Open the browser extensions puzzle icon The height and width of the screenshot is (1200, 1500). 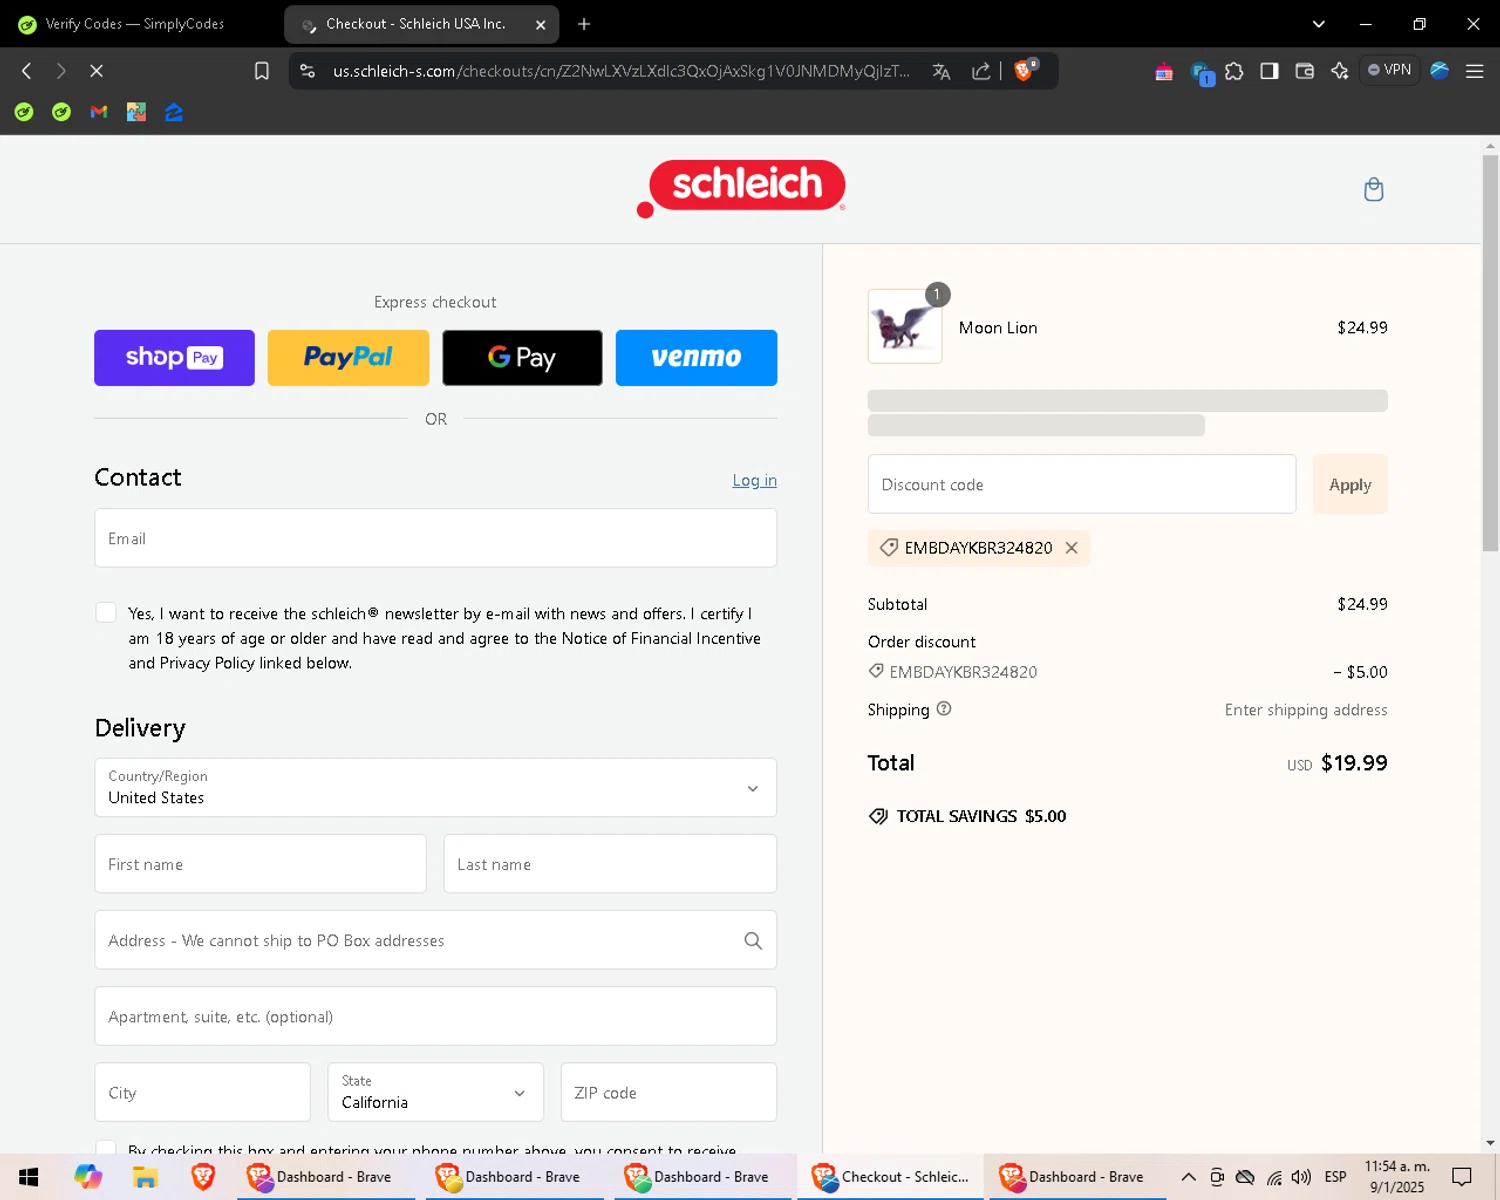1235,71
